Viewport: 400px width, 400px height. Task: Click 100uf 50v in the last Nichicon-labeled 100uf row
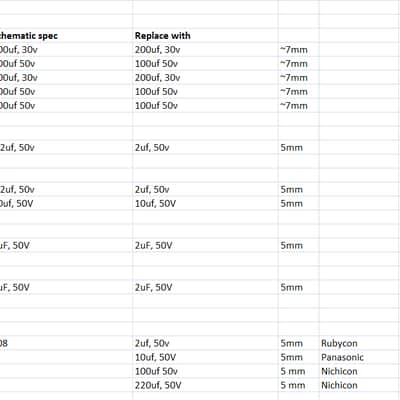(205, 371)
